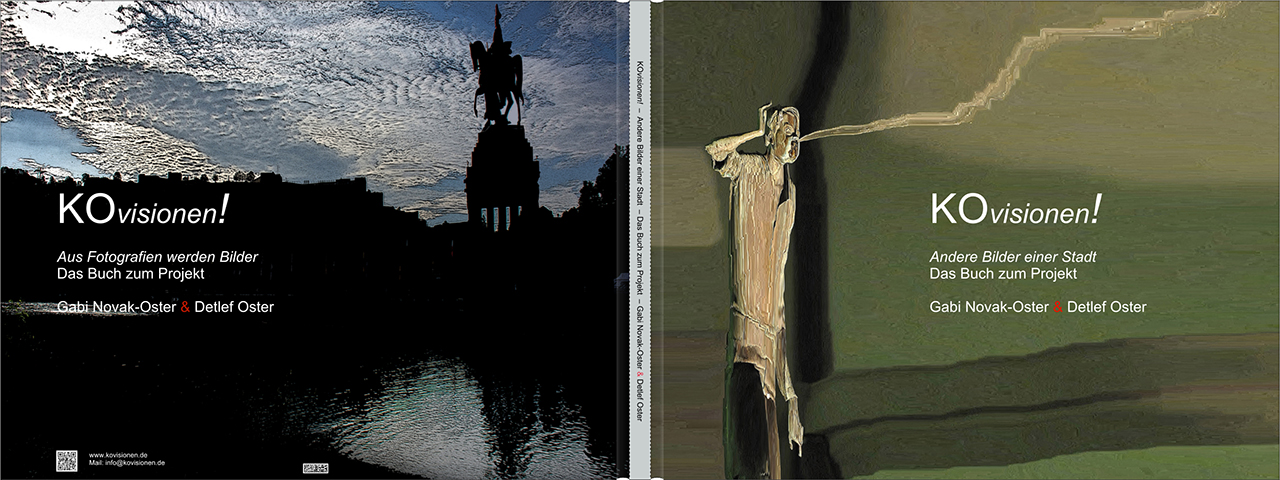
Task: Click the name Detlef Oster on the front cover
Action: pos(1106,307)
